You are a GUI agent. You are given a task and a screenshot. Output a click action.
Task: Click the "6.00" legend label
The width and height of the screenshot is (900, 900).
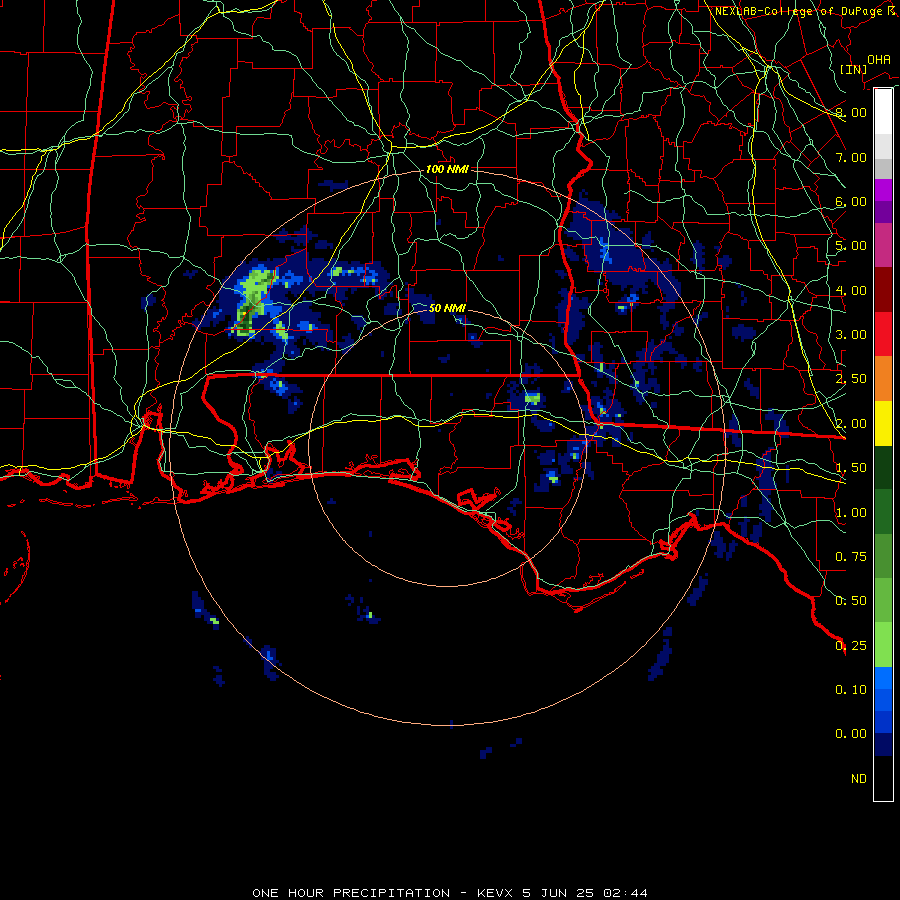point(851,201)
